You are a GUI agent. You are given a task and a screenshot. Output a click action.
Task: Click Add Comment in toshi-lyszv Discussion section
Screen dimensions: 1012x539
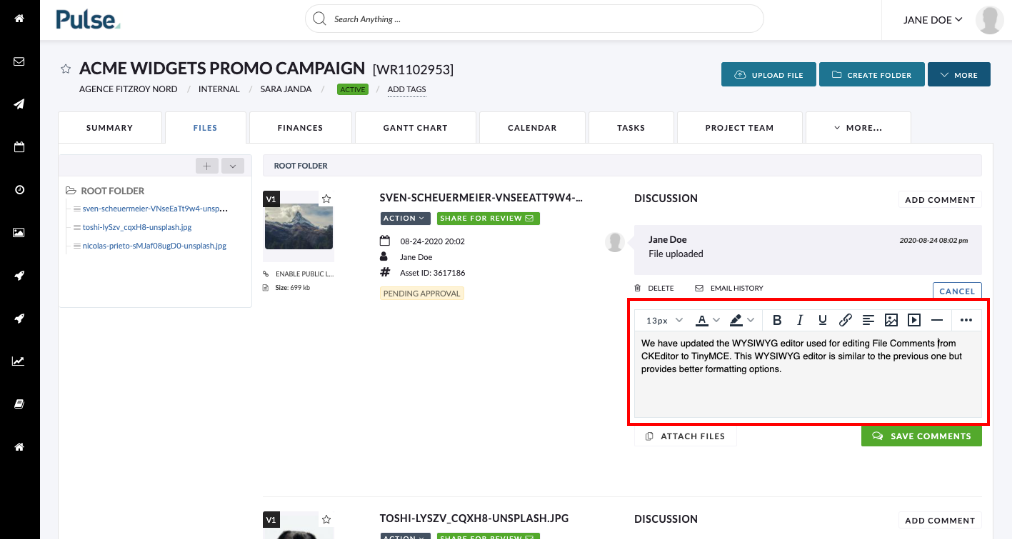(940, 521)
